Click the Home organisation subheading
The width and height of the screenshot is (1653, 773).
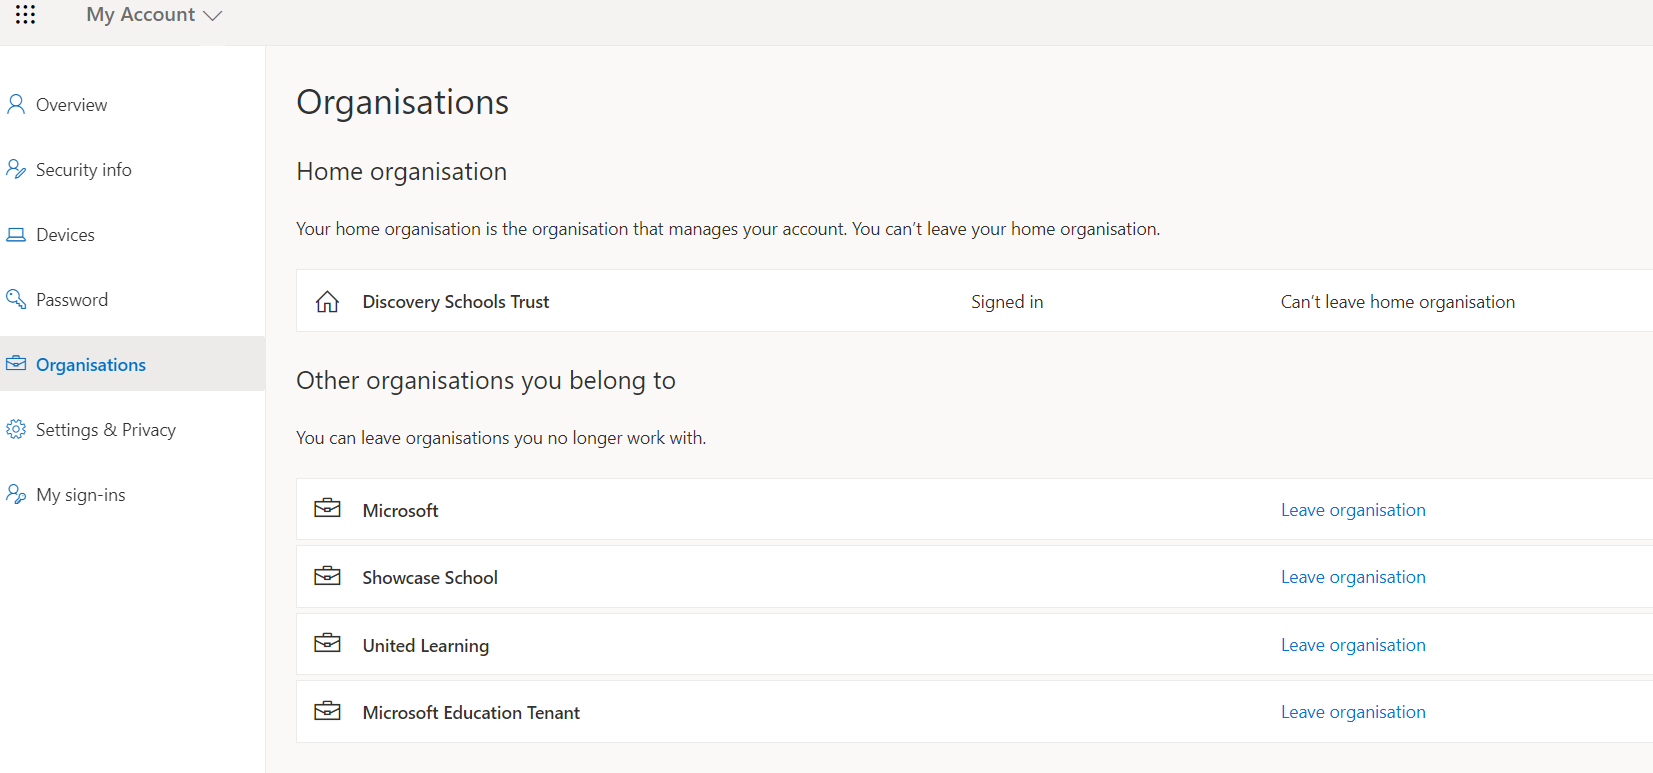pyautogui.click(x=402, y=172)
